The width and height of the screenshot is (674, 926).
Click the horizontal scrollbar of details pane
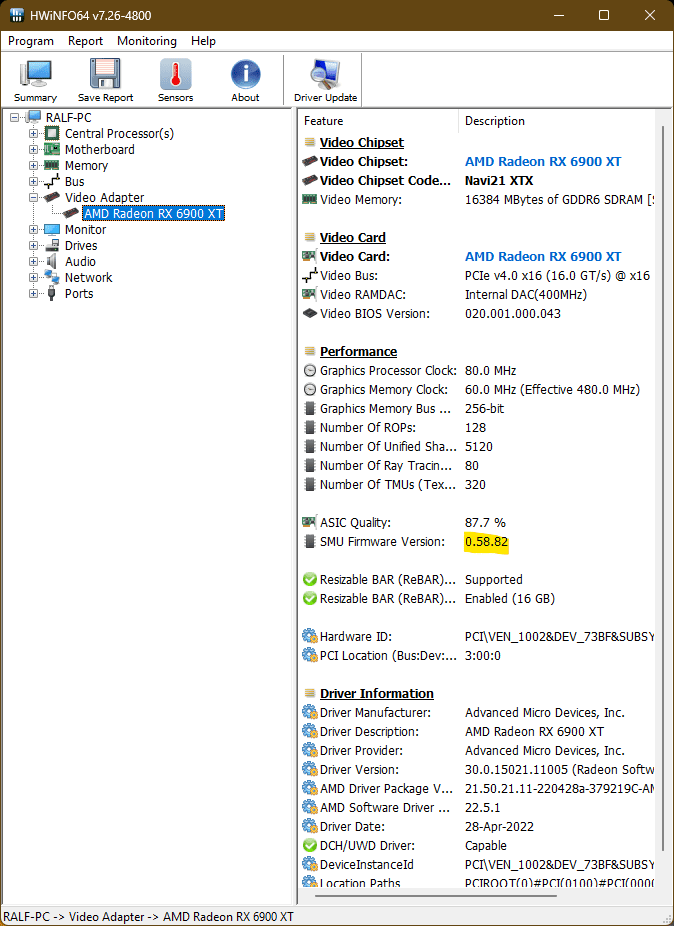436,895
